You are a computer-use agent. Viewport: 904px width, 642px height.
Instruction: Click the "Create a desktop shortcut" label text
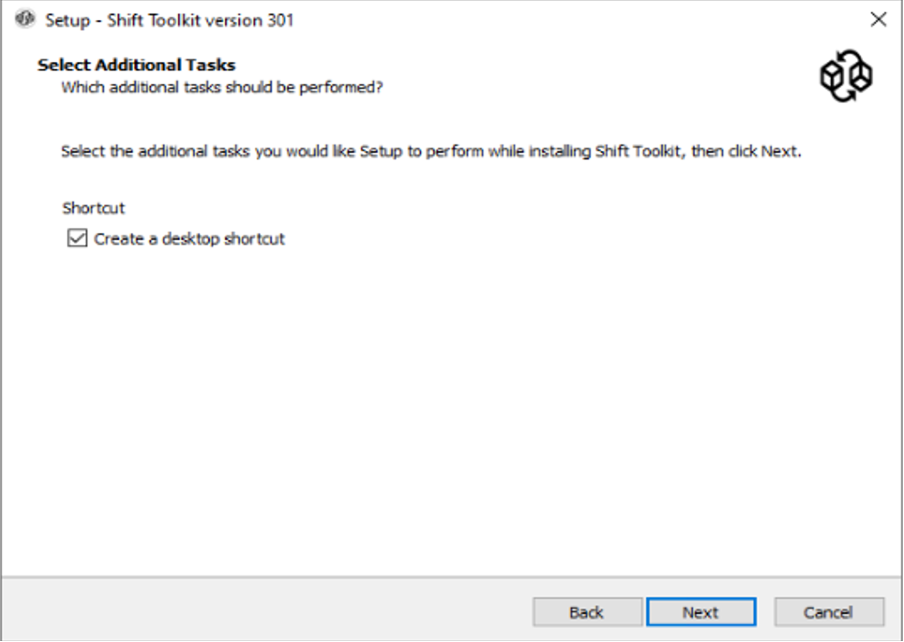[189, 239]
